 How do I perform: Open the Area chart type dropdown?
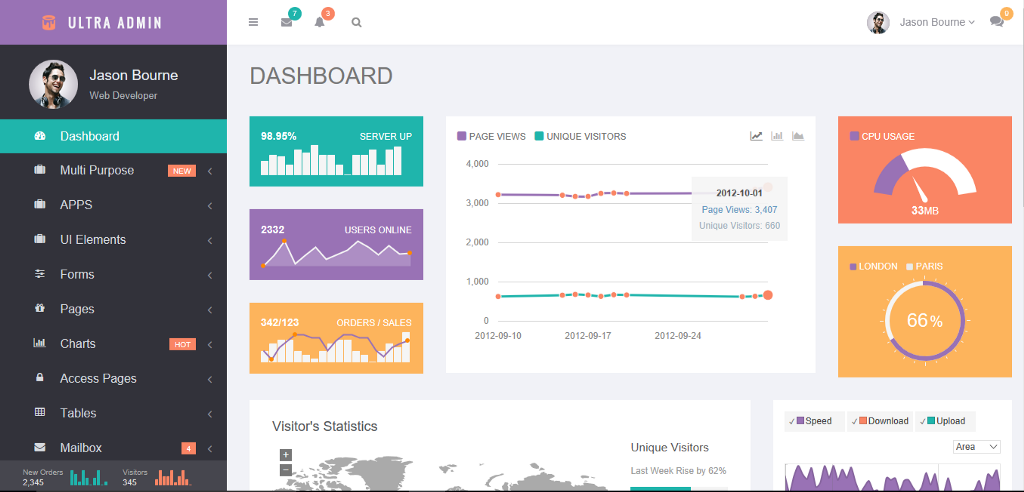pyautogui.click(x=977, y=447)
